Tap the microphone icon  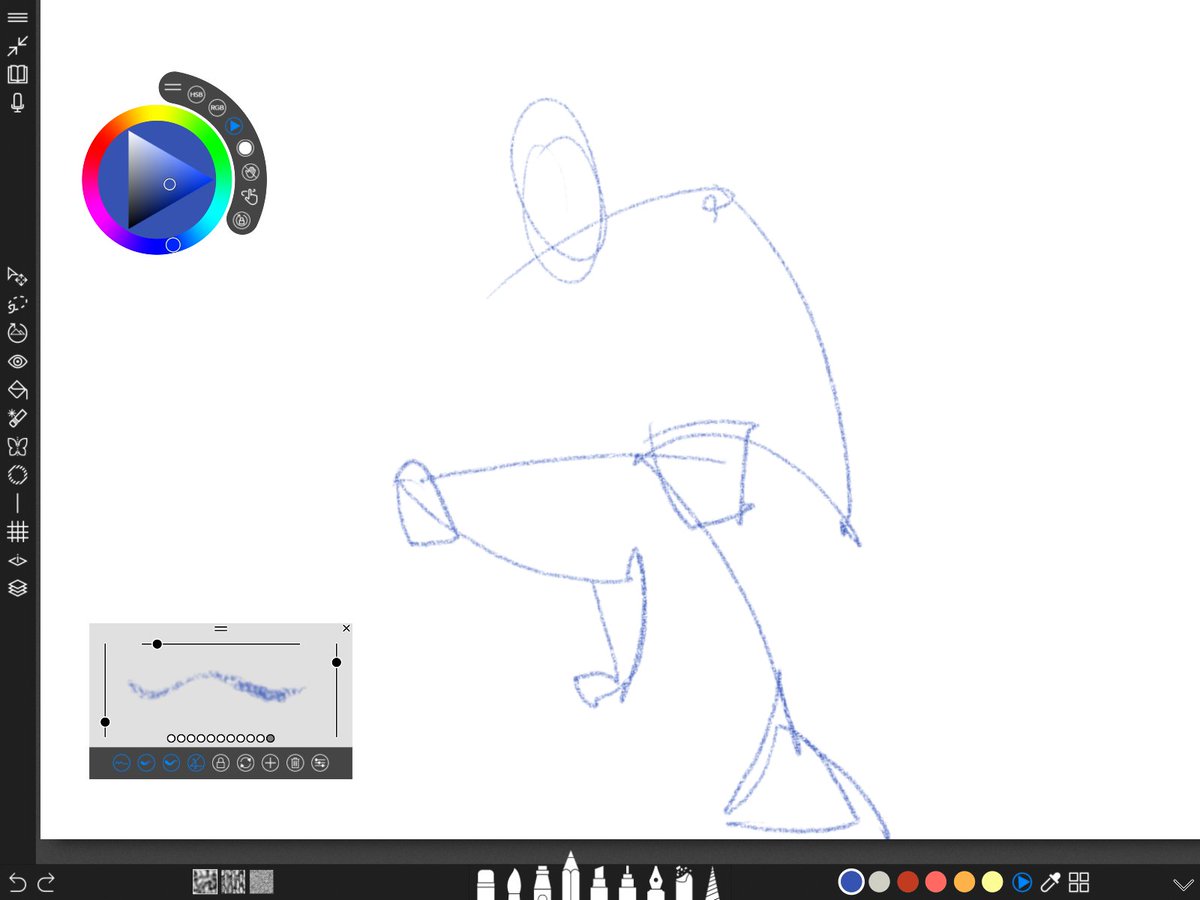[x=18, y=103]
